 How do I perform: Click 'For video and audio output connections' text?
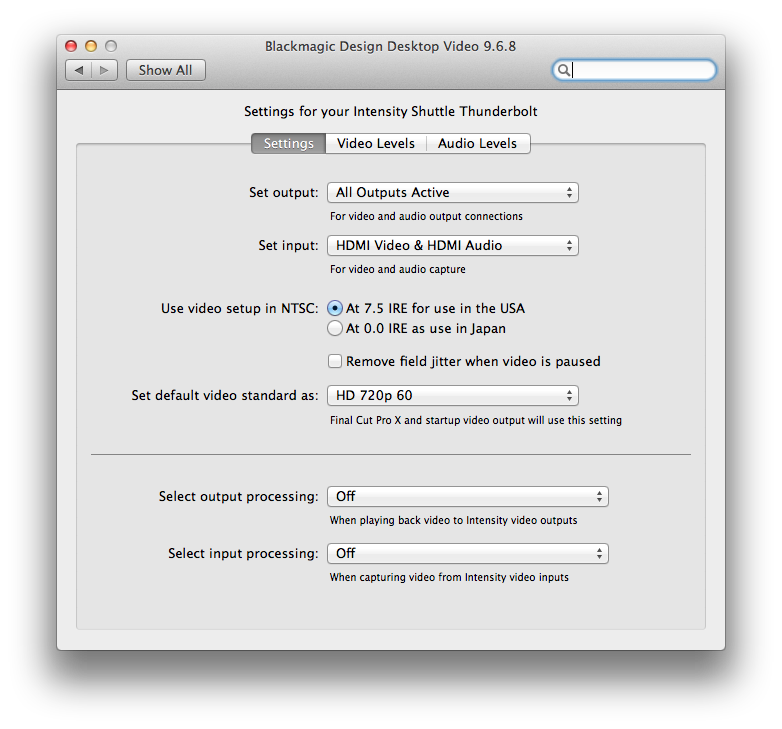pos(426,216)
